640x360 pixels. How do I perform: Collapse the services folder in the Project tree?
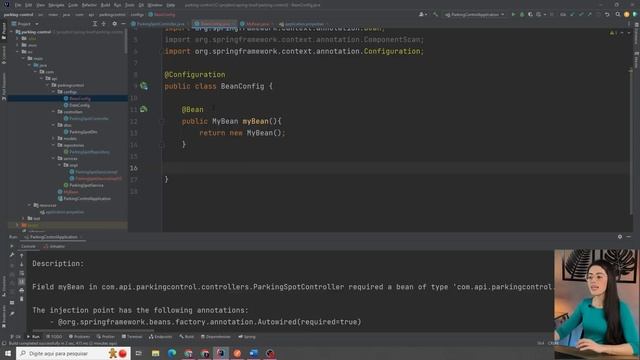pyautogui.click(x=53, y=158)
